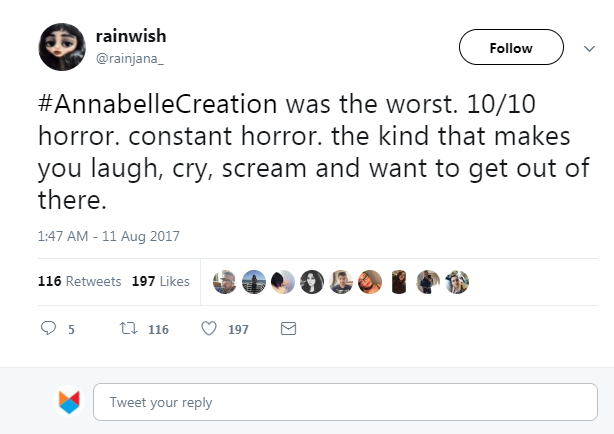The height and width of the screenshot is (434, 614).
Task: Click the beach-scene liker avatar
Action: click(x=254, y=281)
